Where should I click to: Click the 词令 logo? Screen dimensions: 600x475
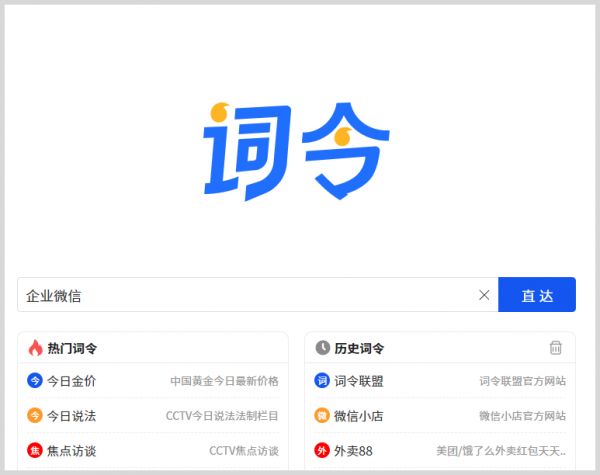296,152
